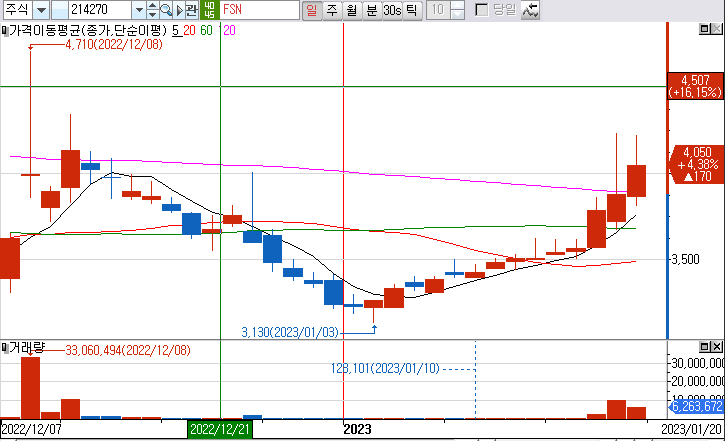725x441 pixels.
Task: Click the 거래량 volume indicator title
Action: click(x=27, y=347)
